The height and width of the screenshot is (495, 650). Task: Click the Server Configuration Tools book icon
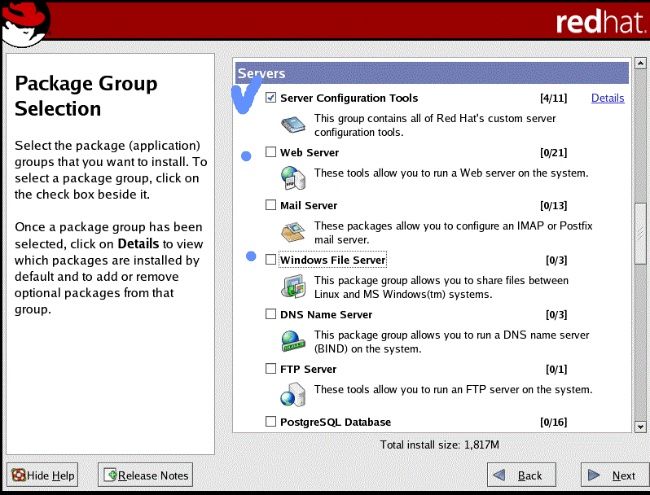293,124
